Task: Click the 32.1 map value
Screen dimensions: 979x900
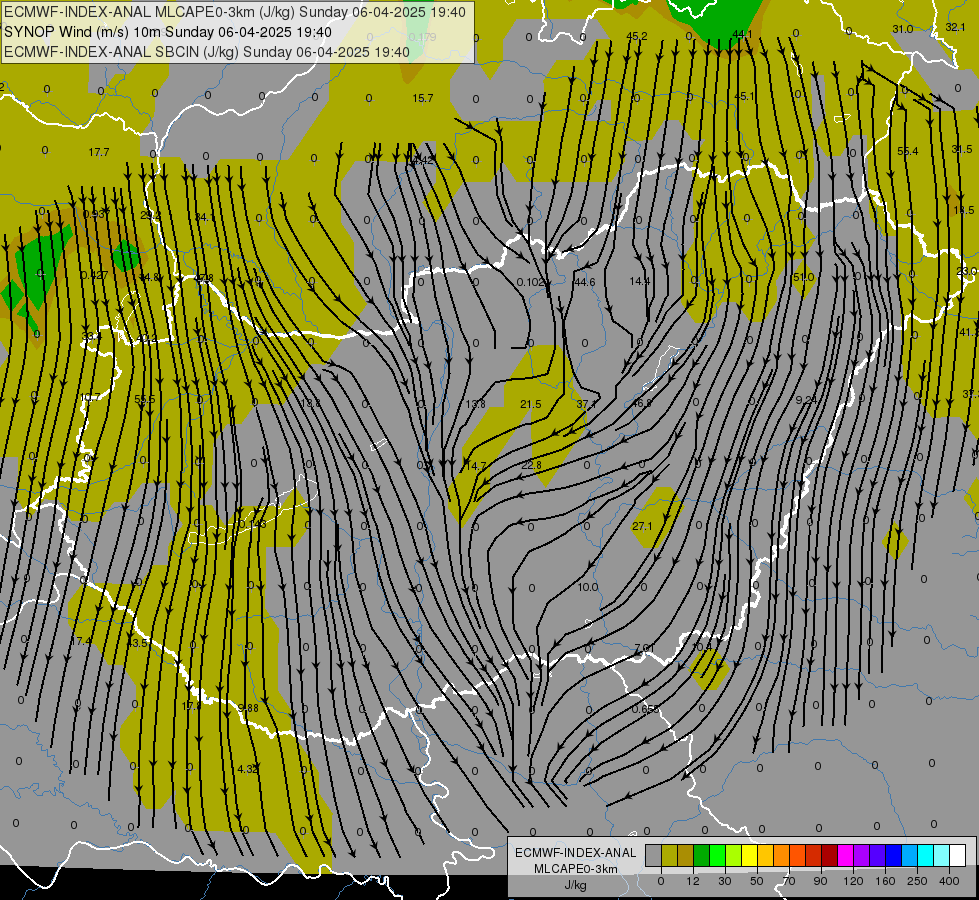Action: coord(955,27)
